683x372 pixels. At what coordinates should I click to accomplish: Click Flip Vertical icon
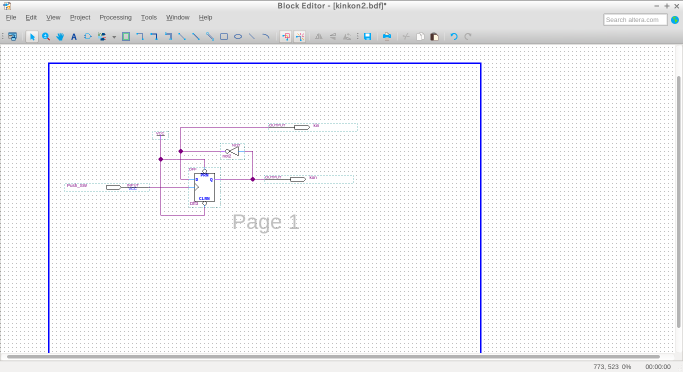pos(333,37)
